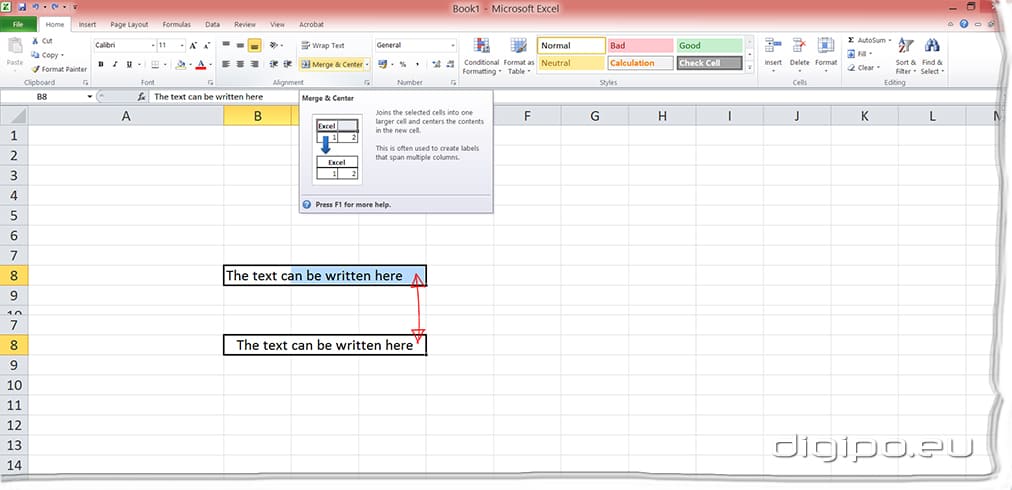Image resolution: width=1012 pixels, height=490 pixels.
Task: Align text left in the cell
Action: tap(226, 64)
